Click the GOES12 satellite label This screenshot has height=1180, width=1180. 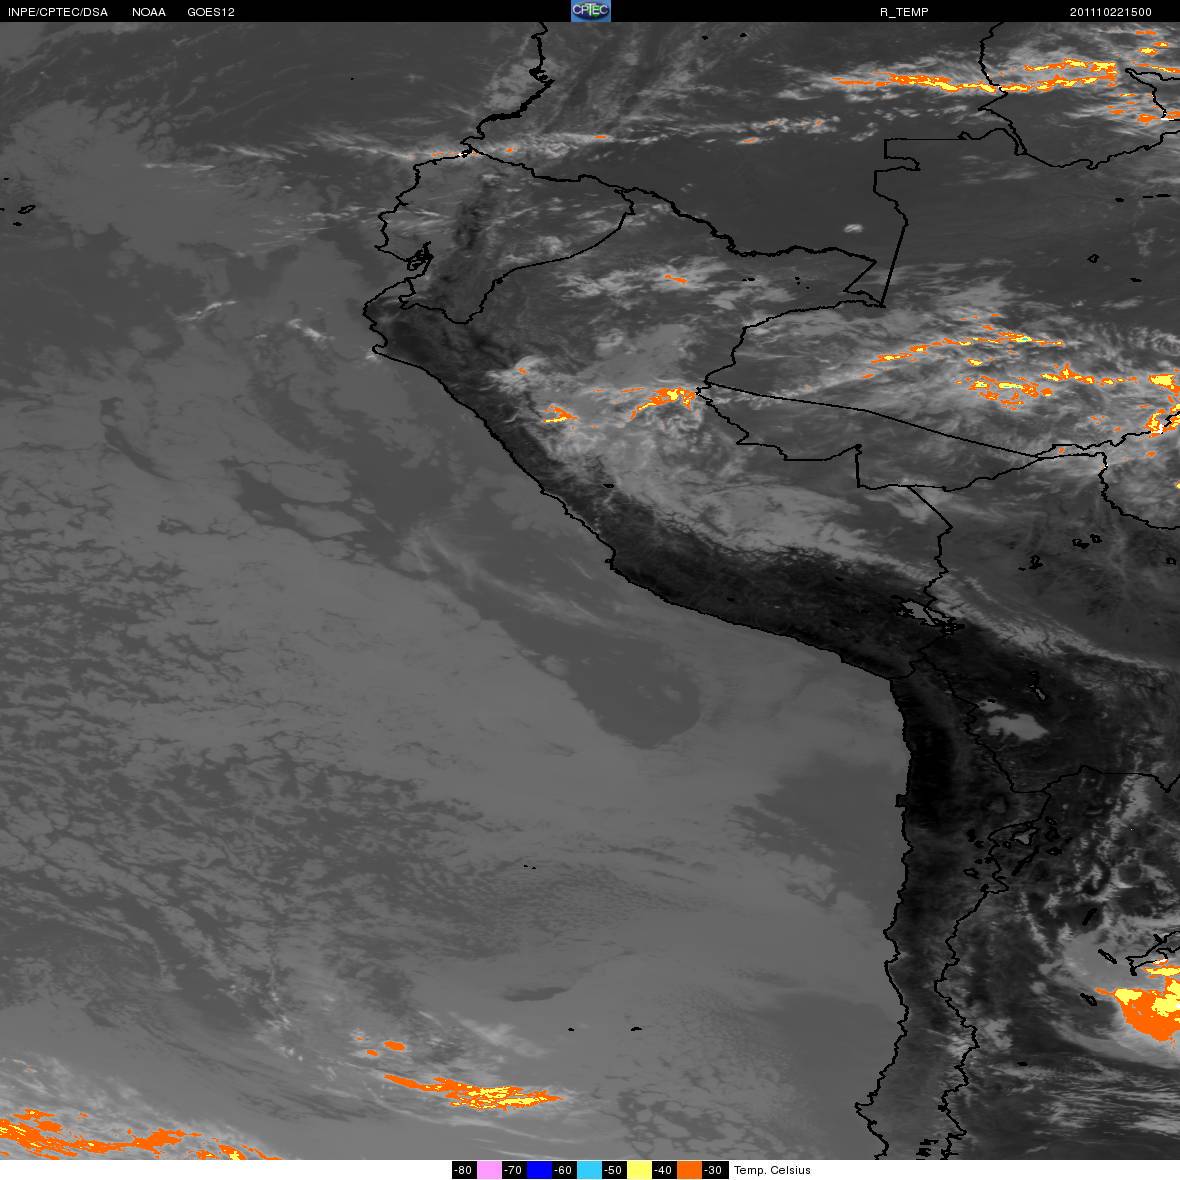211,12
